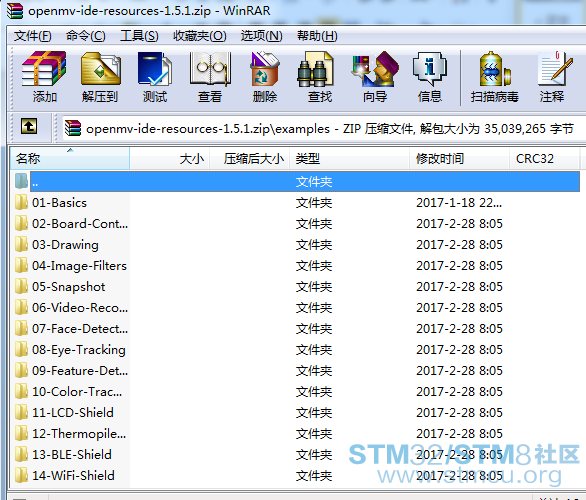Screen dimensions: 586x500
Task: Open the Tools (工具) menu
Action: (139, 36)
